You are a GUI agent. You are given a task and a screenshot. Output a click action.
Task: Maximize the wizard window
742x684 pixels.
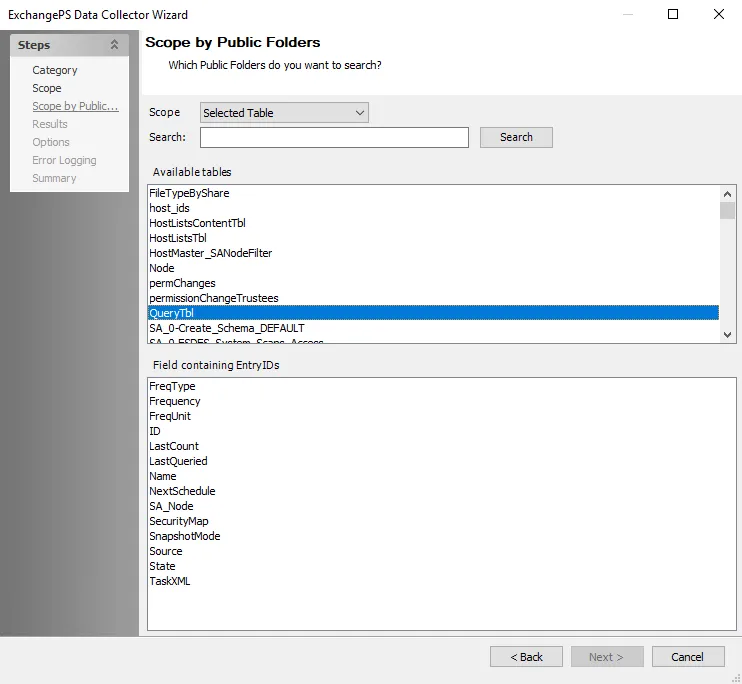tap(673, 14)
